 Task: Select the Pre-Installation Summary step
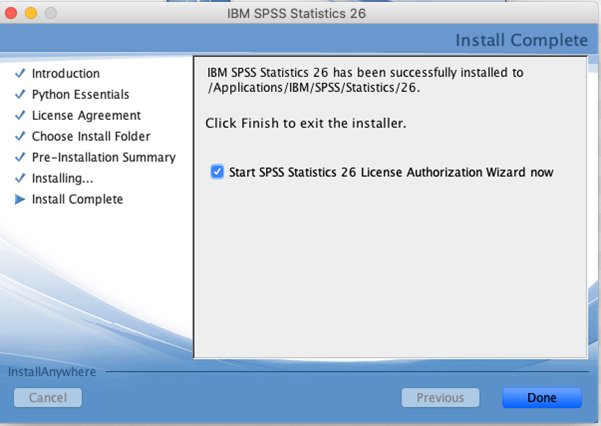coord(103,157)
